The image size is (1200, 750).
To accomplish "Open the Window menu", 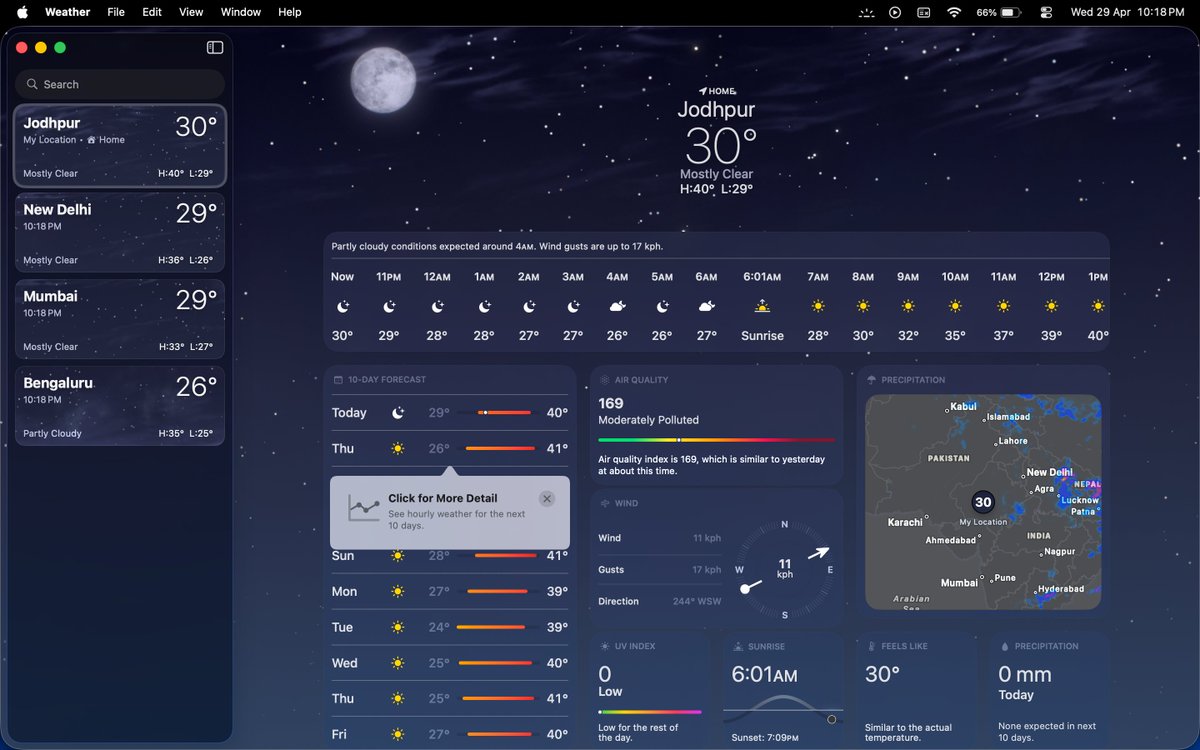I will click(x=241, y=12).
